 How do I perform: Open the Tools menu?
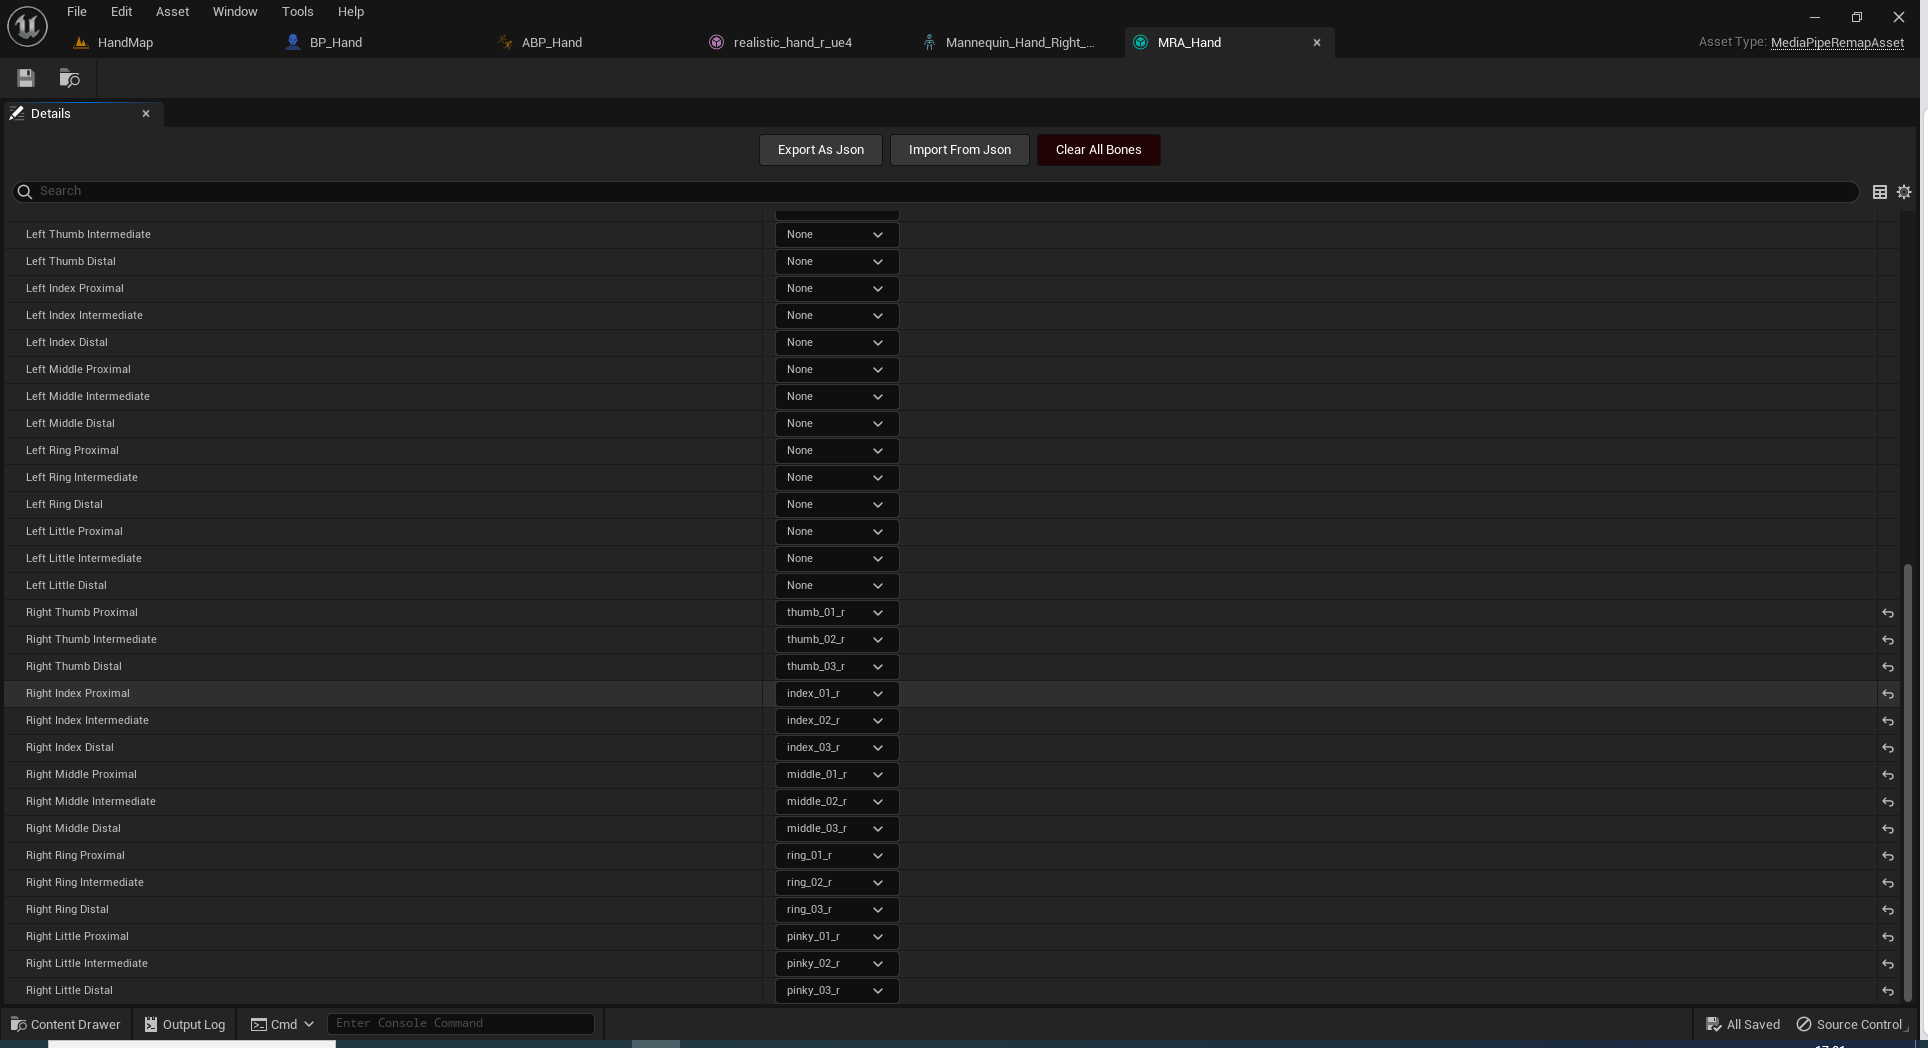297,11
